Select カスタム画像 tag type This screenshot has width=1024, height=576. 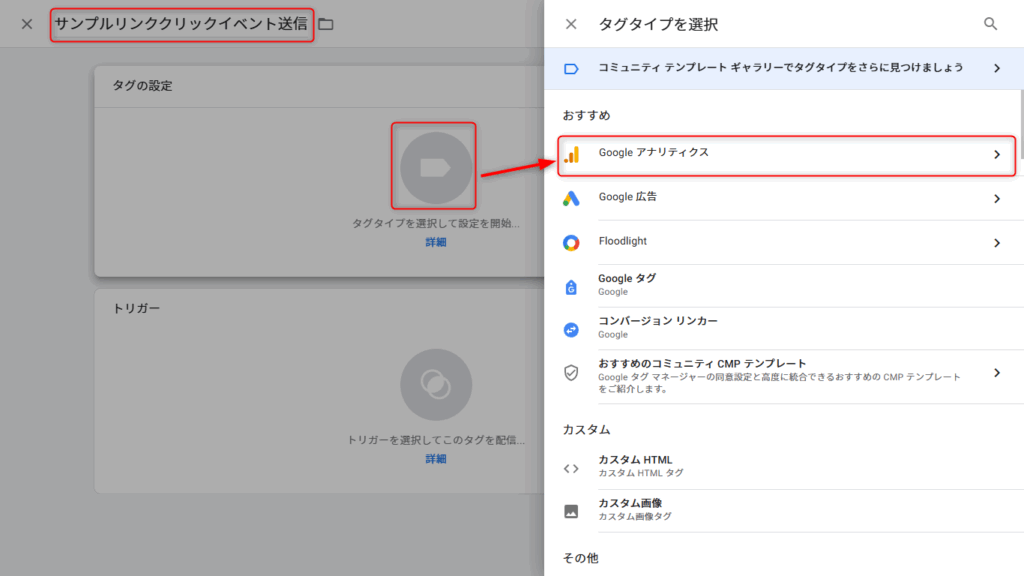pos(784,511)
